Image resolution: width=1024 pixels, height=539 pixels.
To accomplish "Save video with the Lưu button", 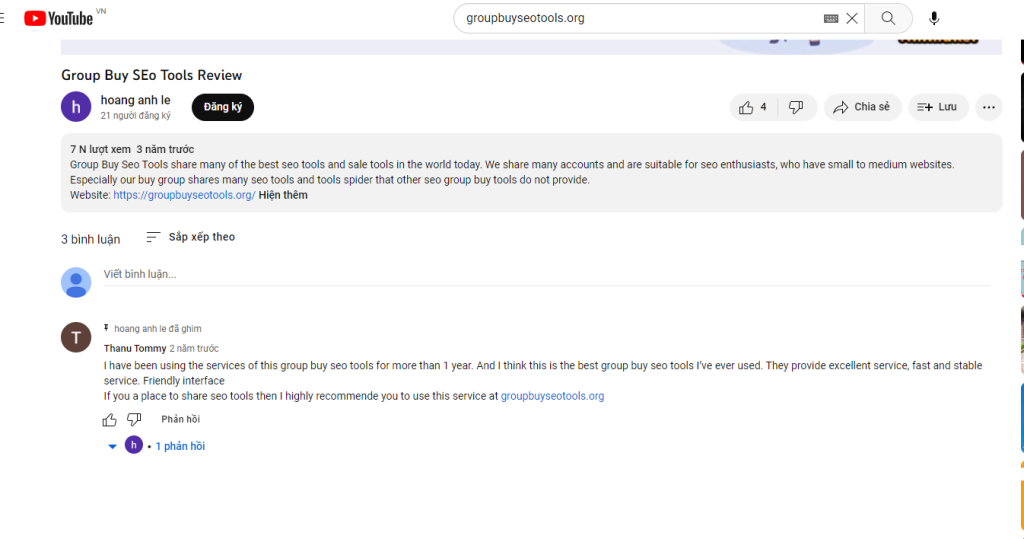I will (938, 107).
